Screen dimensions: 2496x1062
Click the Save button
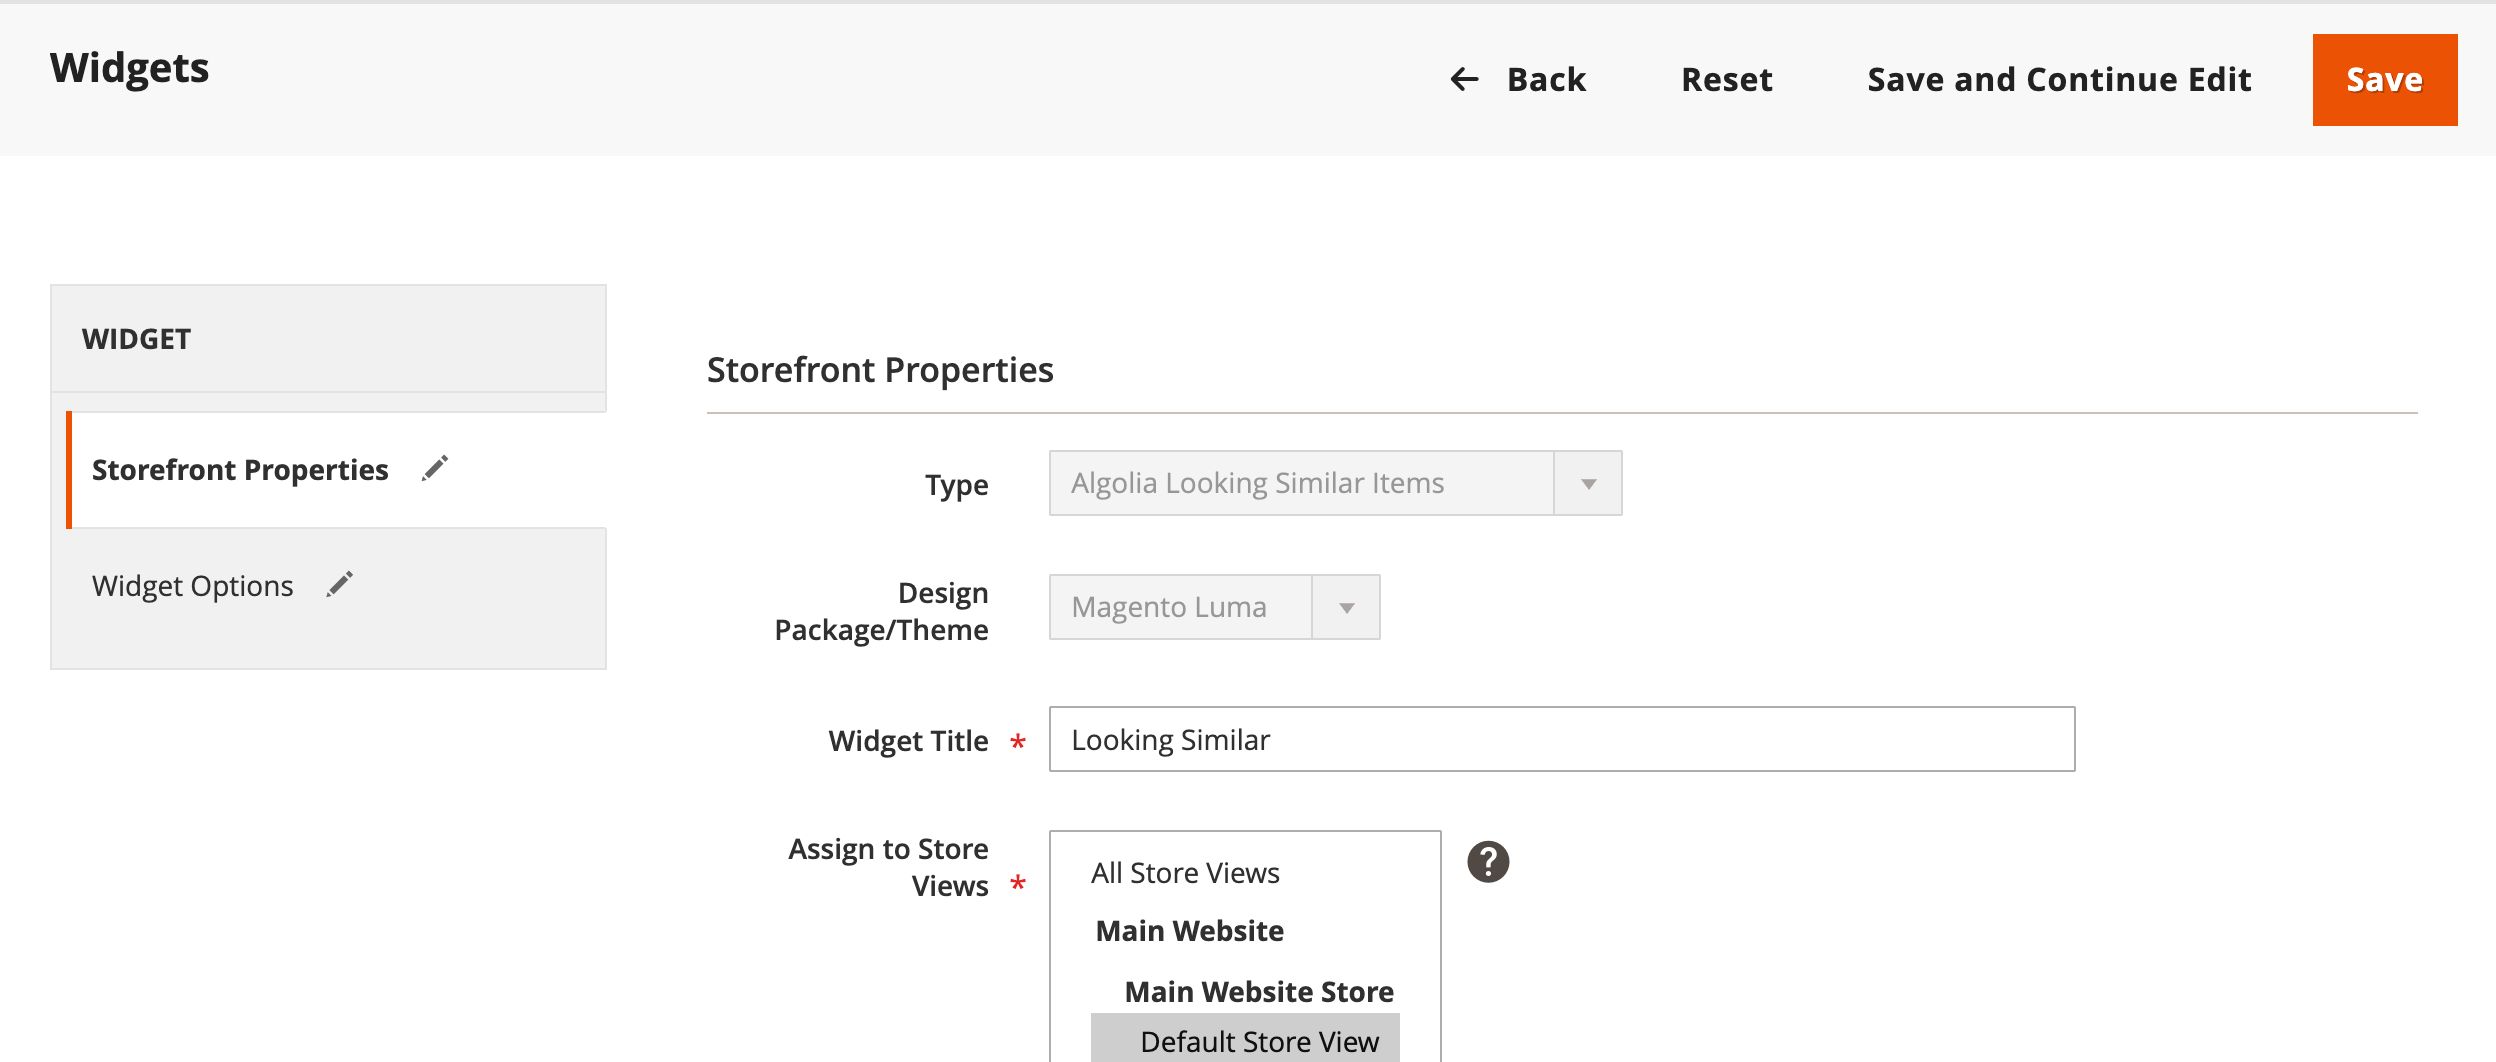click(x=2384, y=80)
